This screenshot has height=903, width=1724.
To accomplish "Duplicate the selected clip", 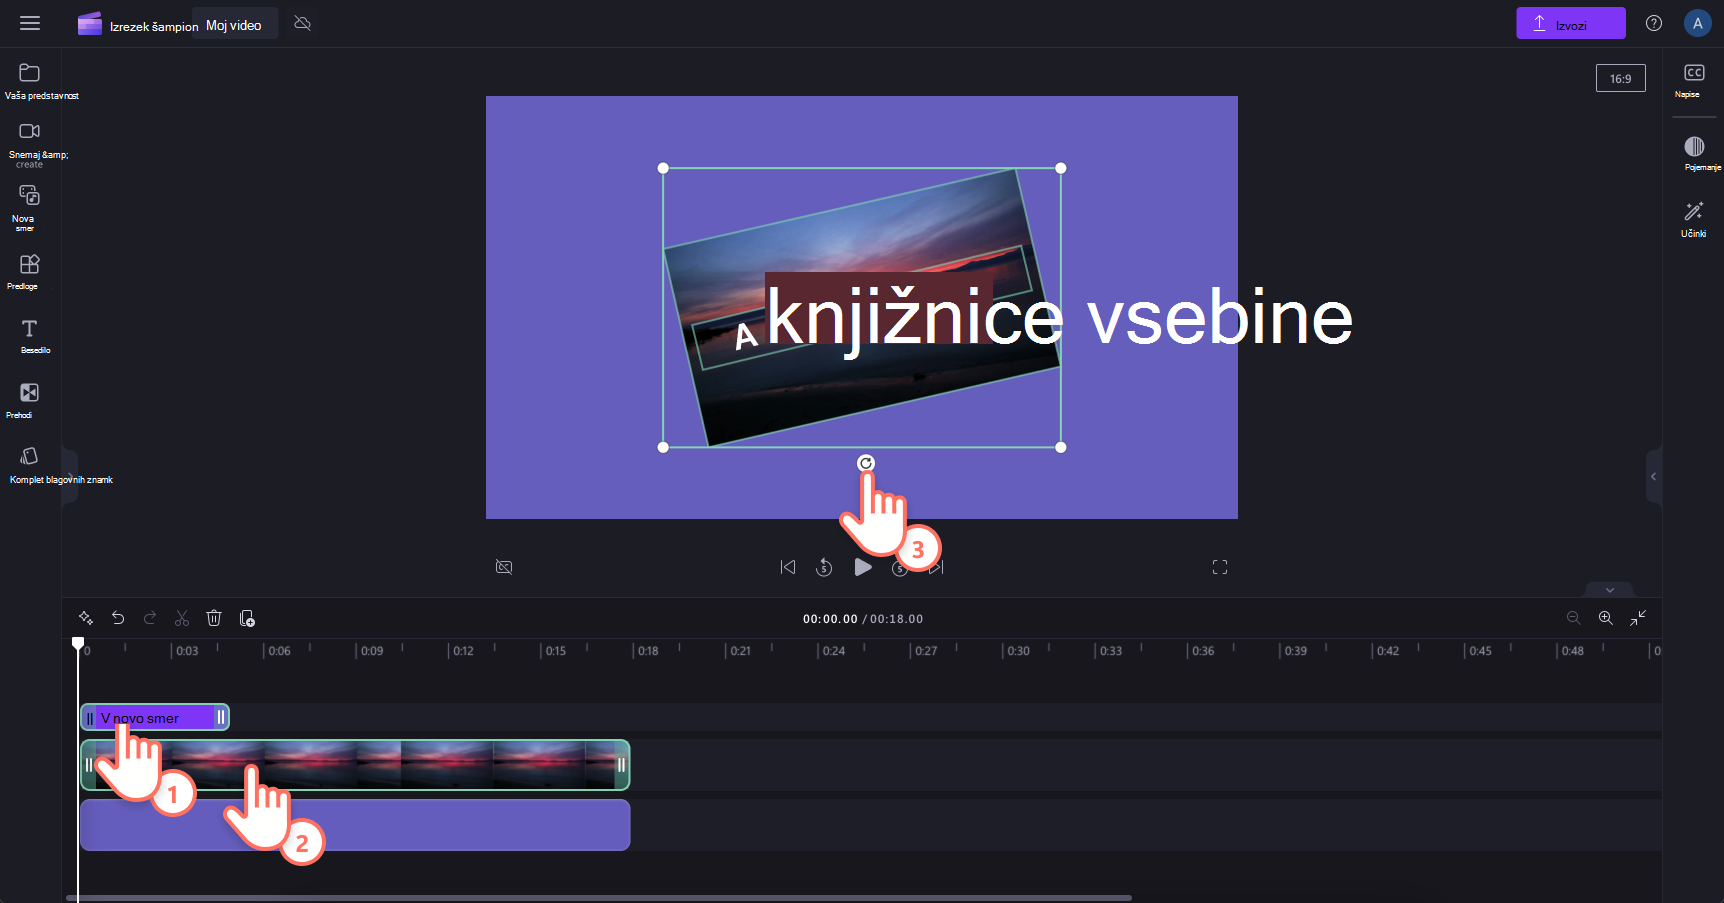I will click(x=247, y=618).
